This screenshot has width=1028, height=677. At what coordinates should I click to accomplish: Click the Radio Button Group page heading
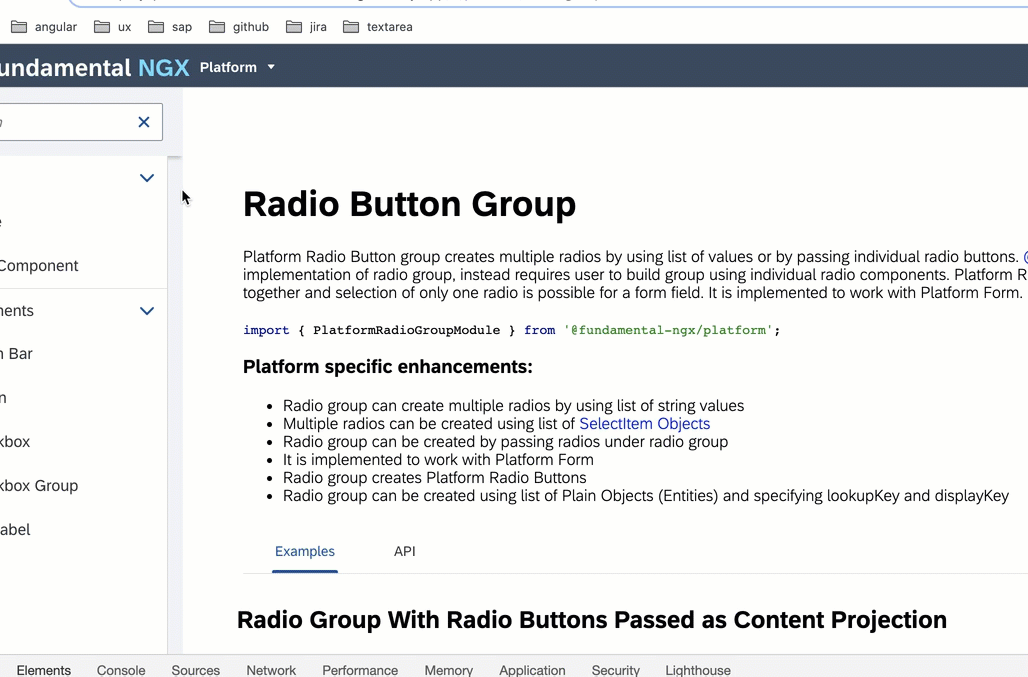409,204
